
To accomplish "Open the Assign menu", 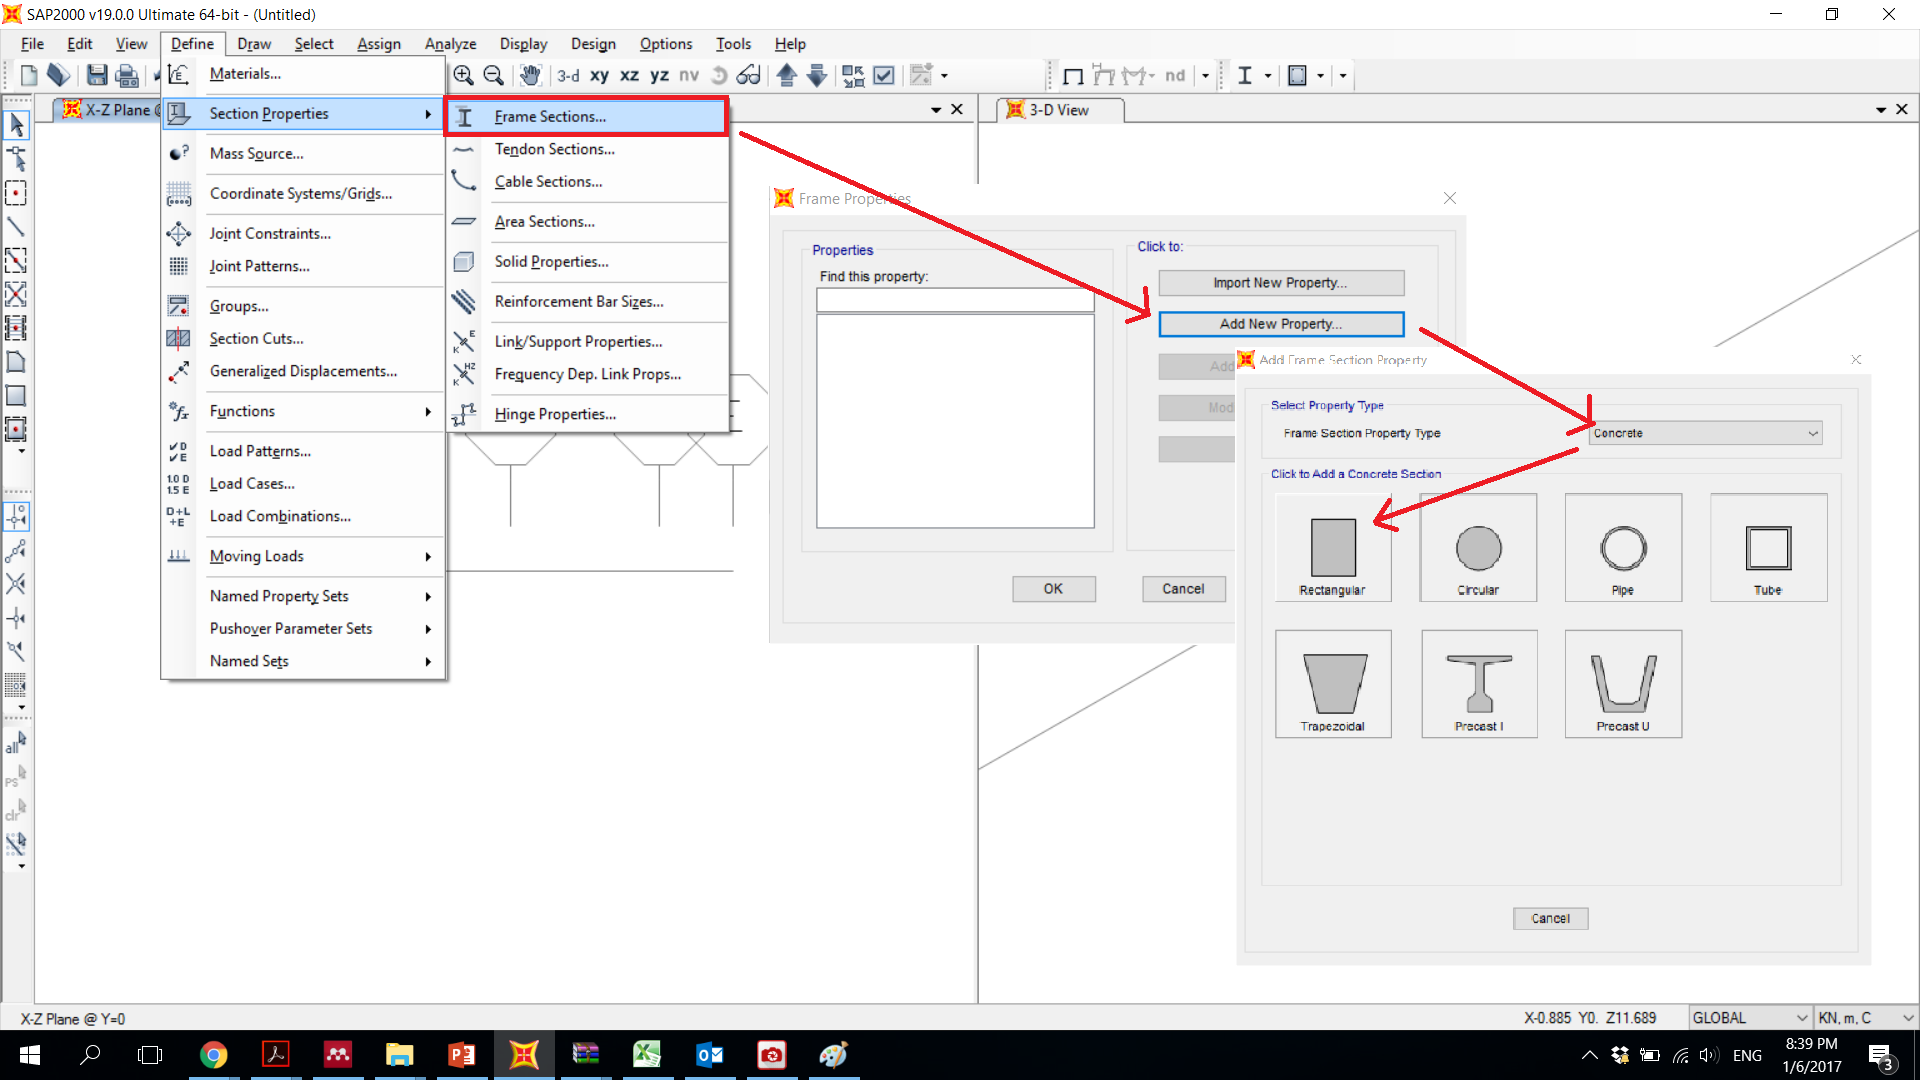I will [x=378, y=44].
